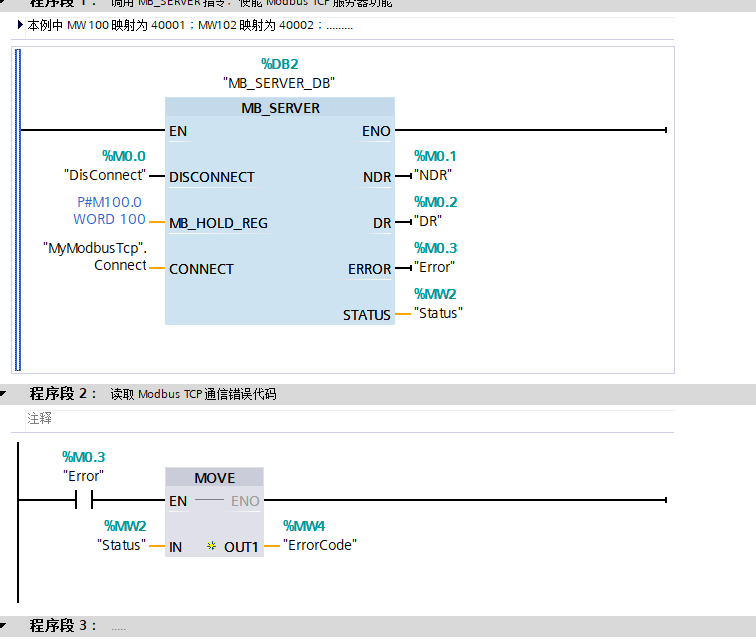Viewport: 756px width, 639px height.
Task: Select the "DisConnect" operand at DISCONNECT input
Action: click(x=105, y=175)
